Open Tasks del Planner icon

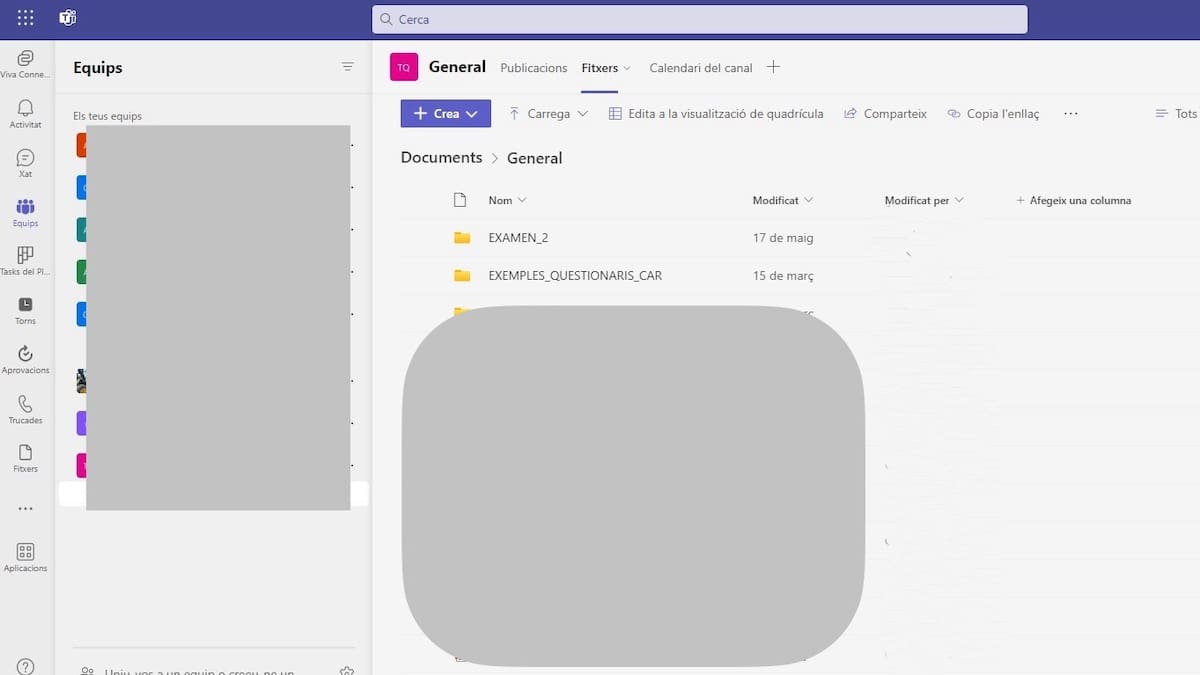coord(25,260)
